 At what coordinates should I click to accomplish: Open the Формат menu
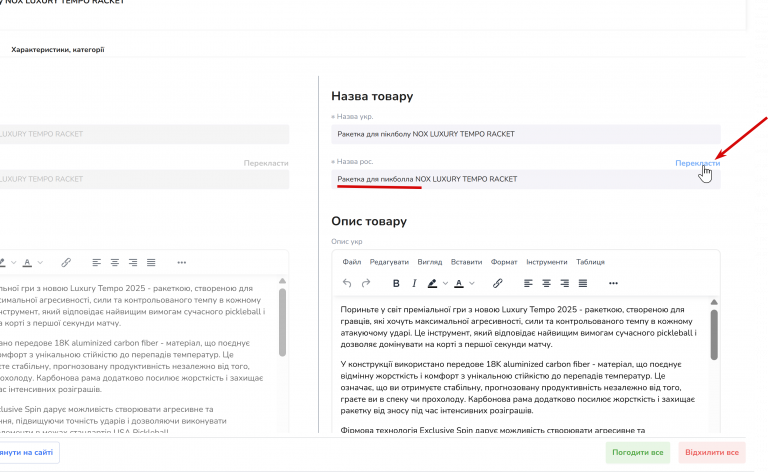504,262
